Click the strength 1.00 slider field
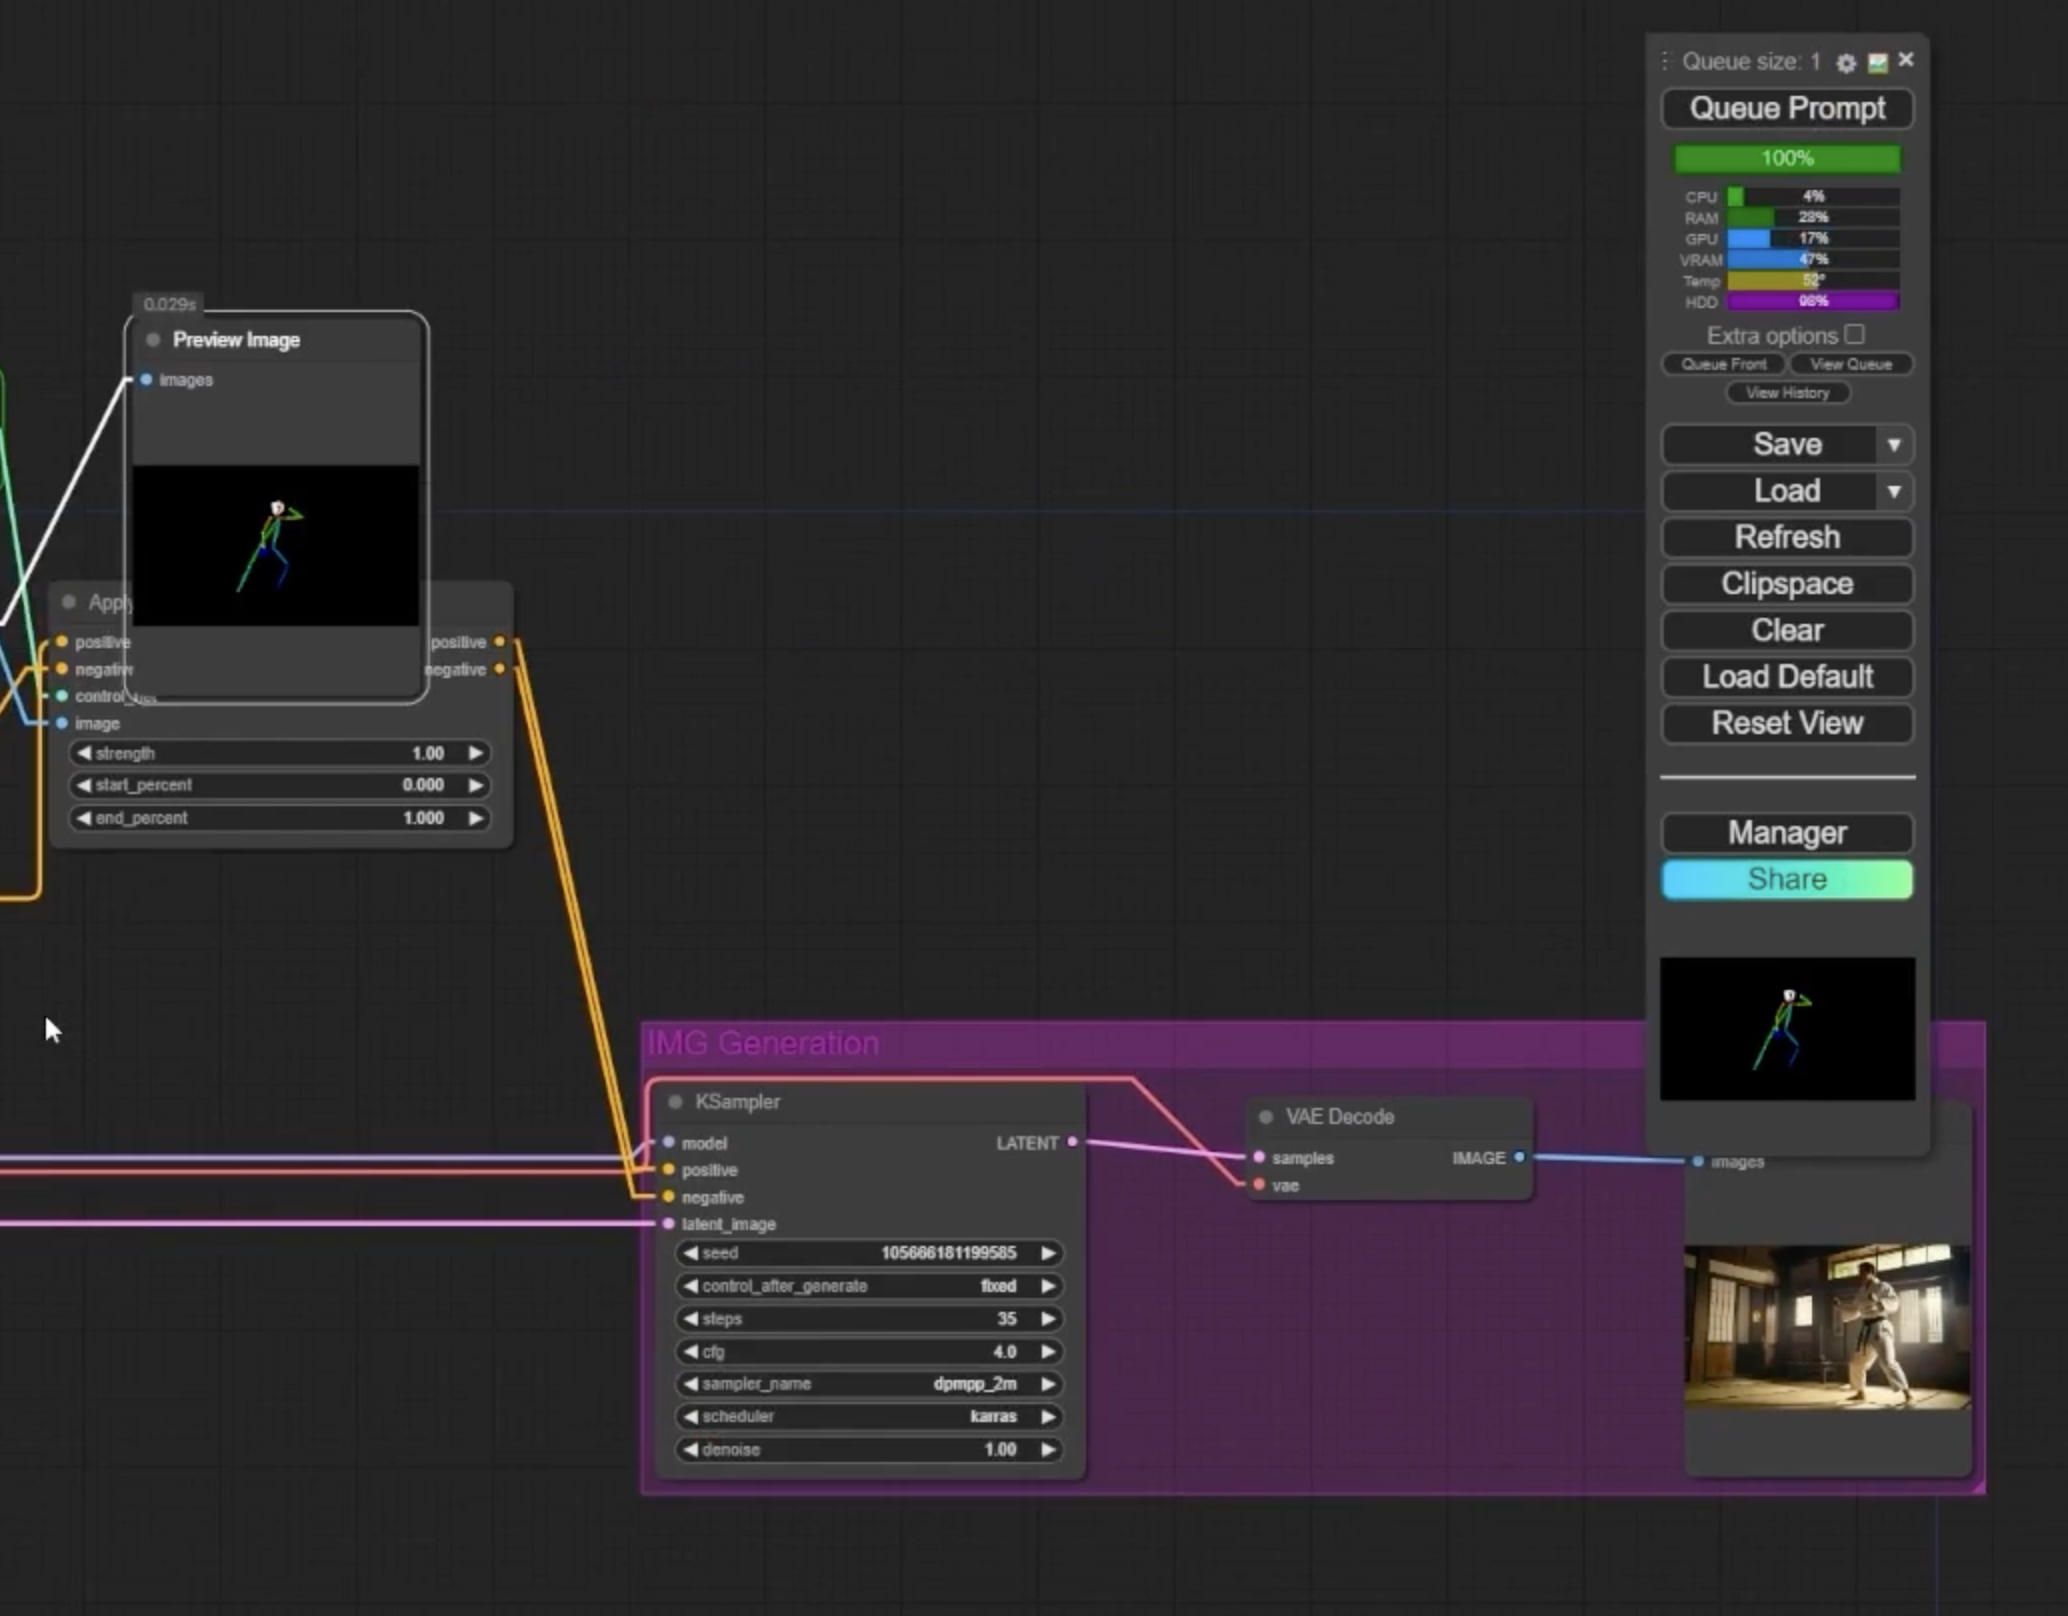Screen dimensions: 2068x1616 (278, 753)
